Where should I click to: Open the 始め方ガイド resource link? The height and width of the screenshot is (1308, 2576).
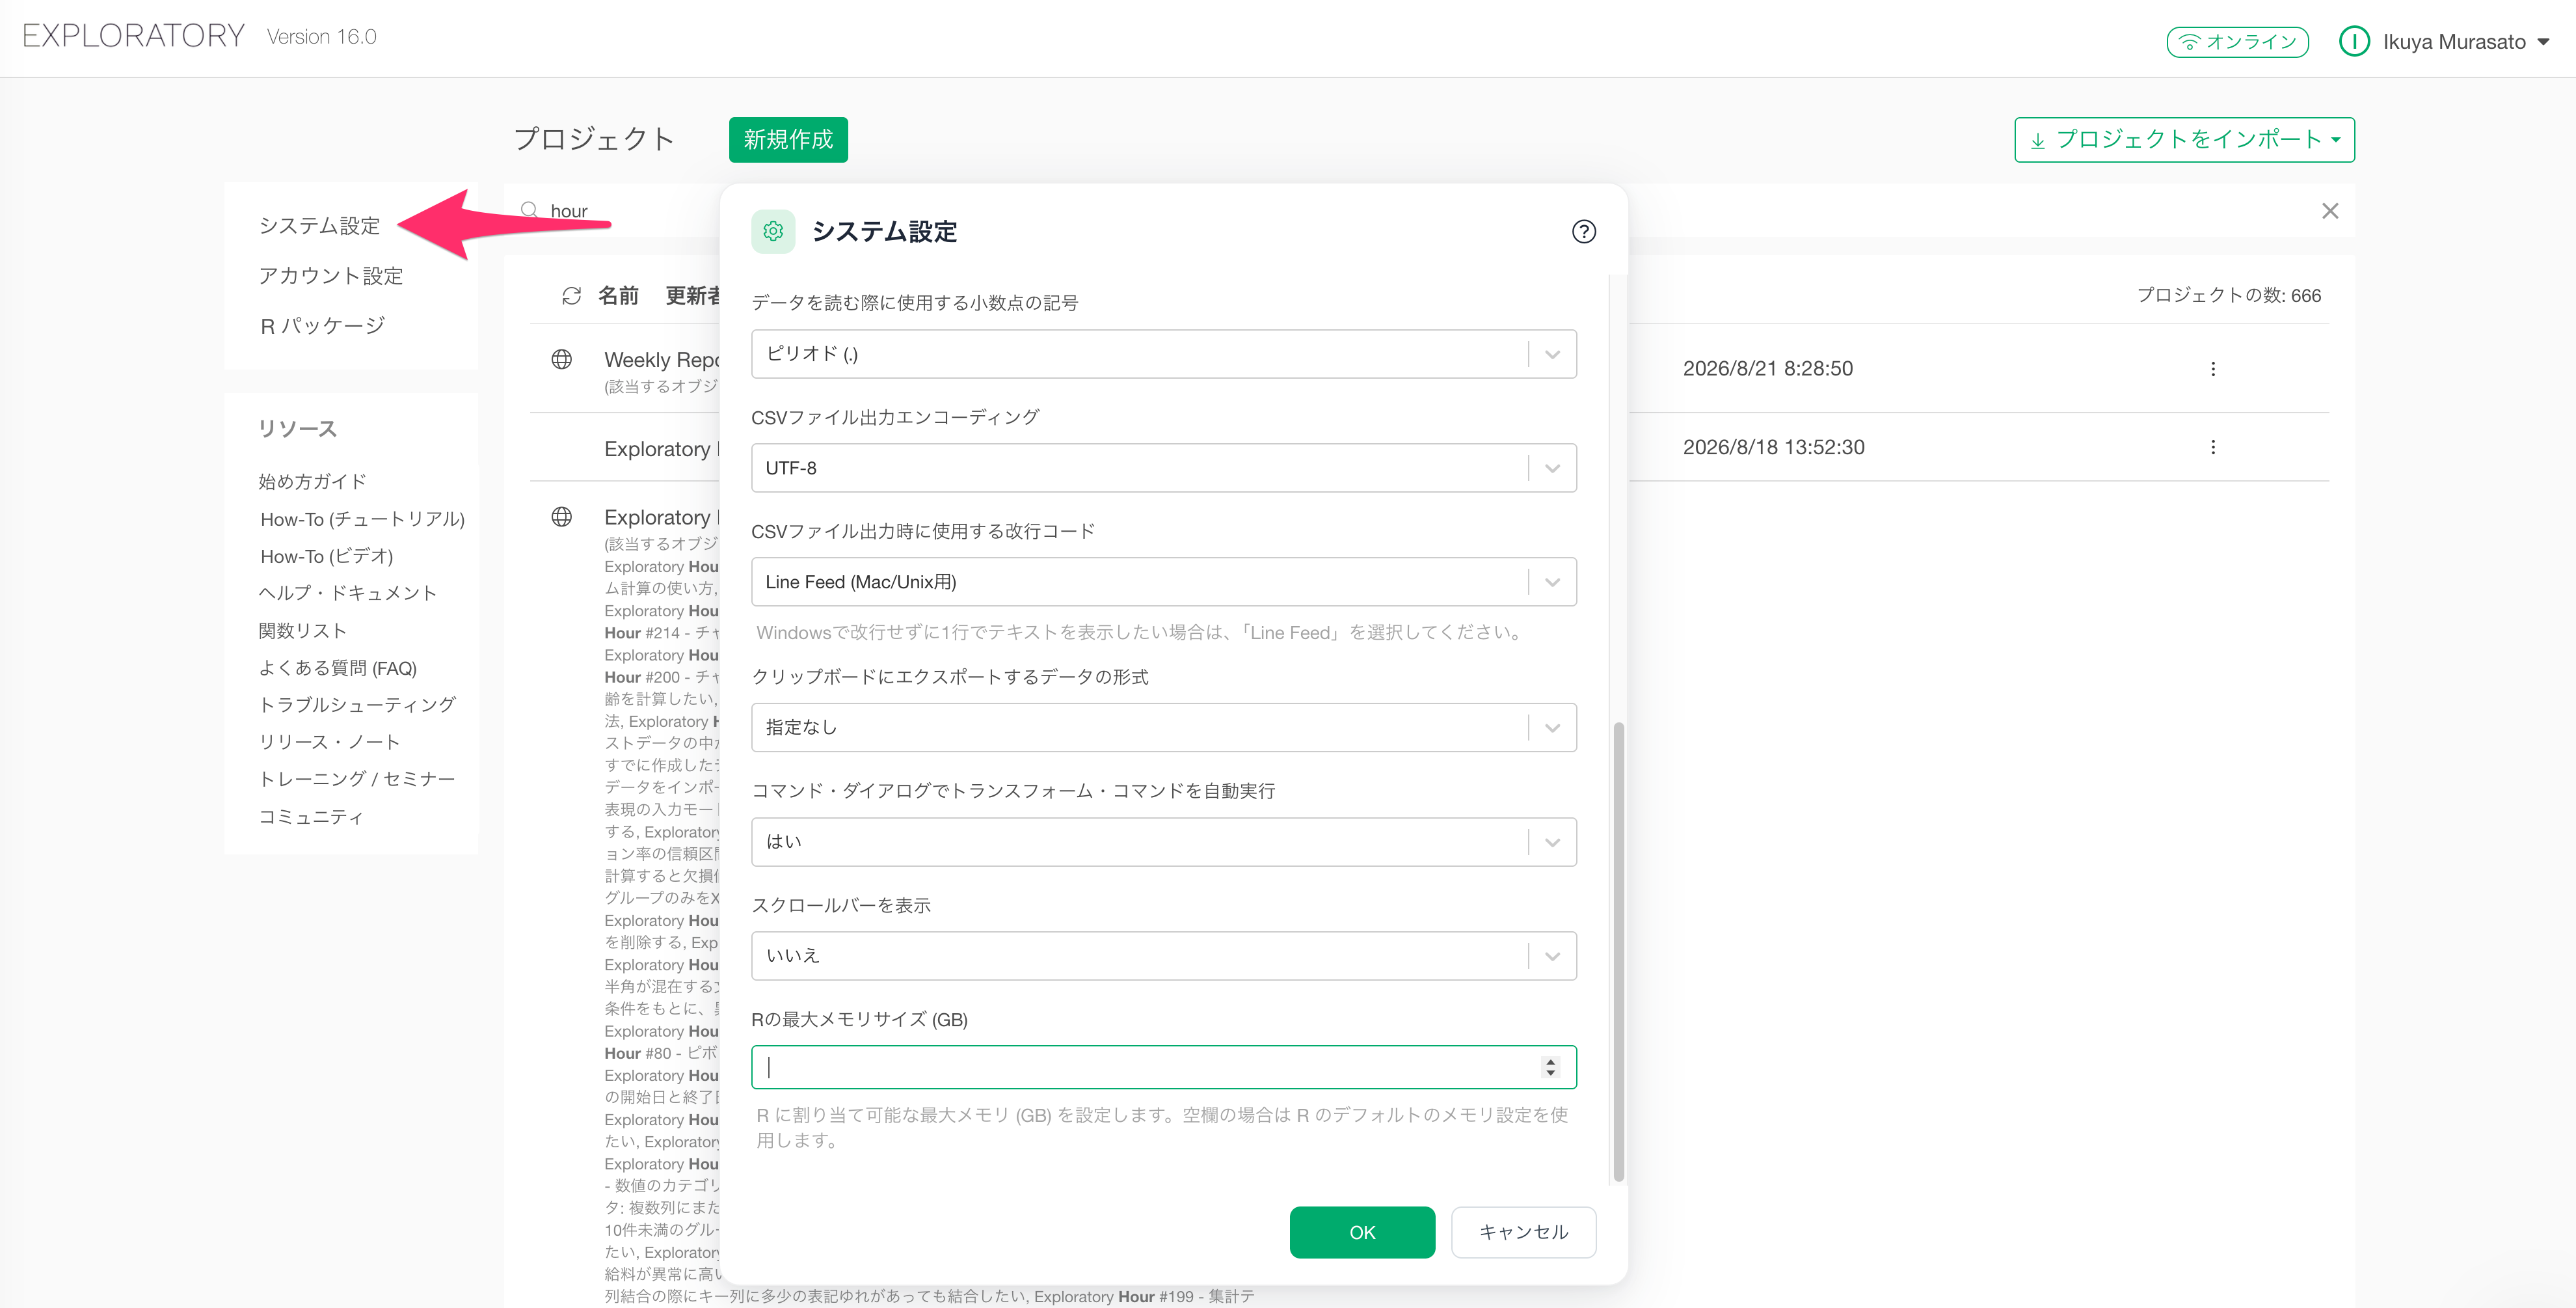pos(312,482)
